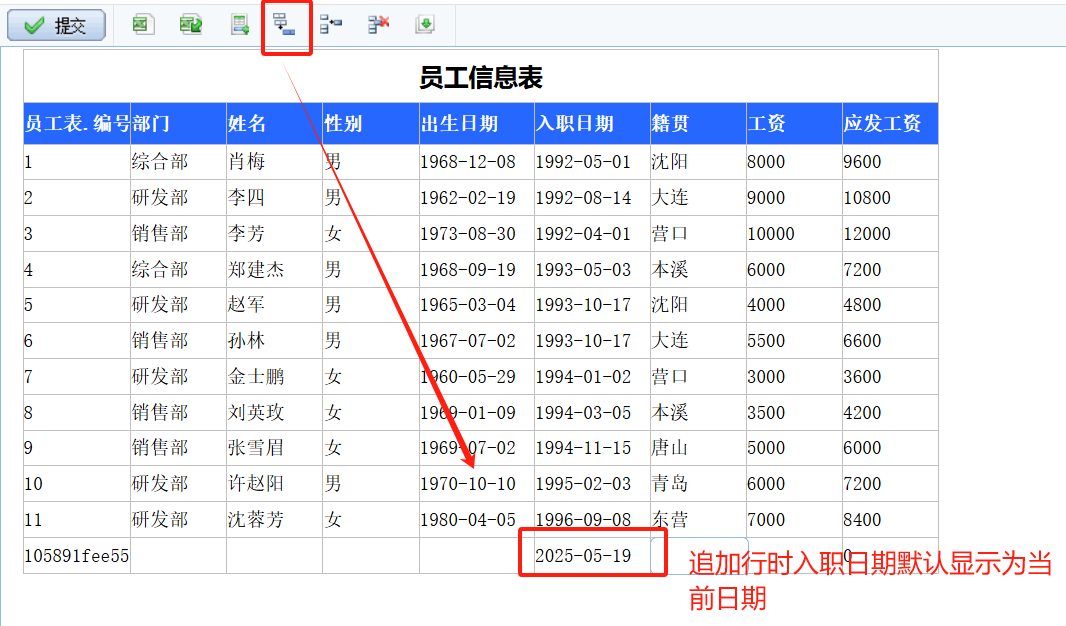Select the 籍贯 cell 唐山
The image size is (1066, 626).
coord(697,448)
